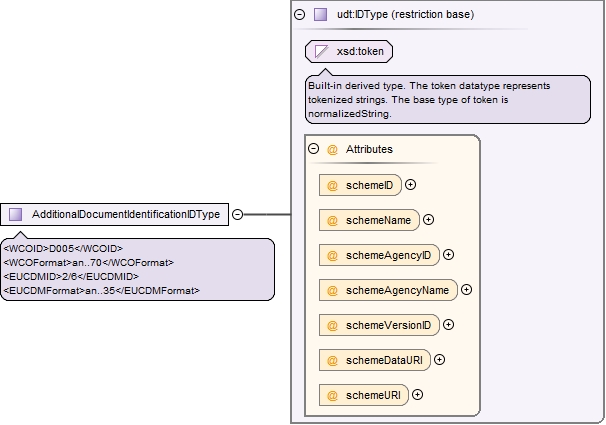Select the schemeName label

[x=378, y=220]
